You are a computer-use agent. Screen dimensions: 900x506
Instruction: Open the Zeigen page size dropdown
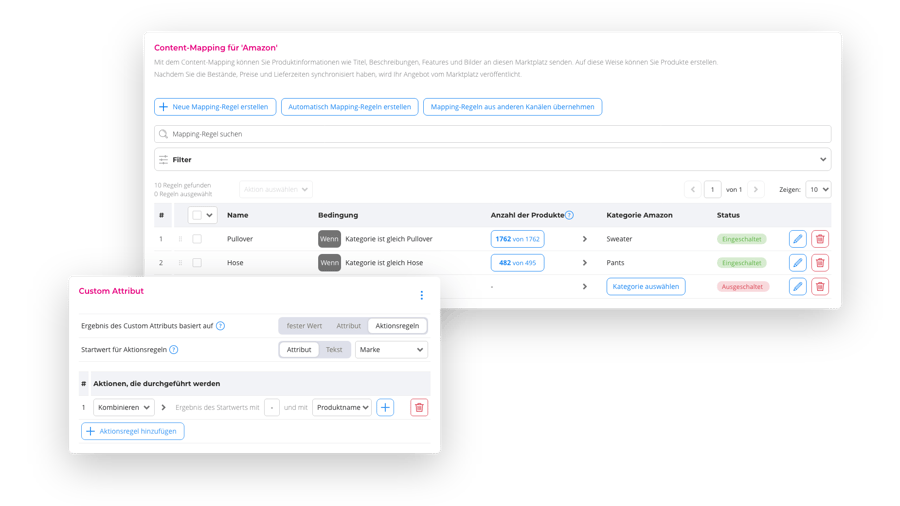click(x=818, y=189)
